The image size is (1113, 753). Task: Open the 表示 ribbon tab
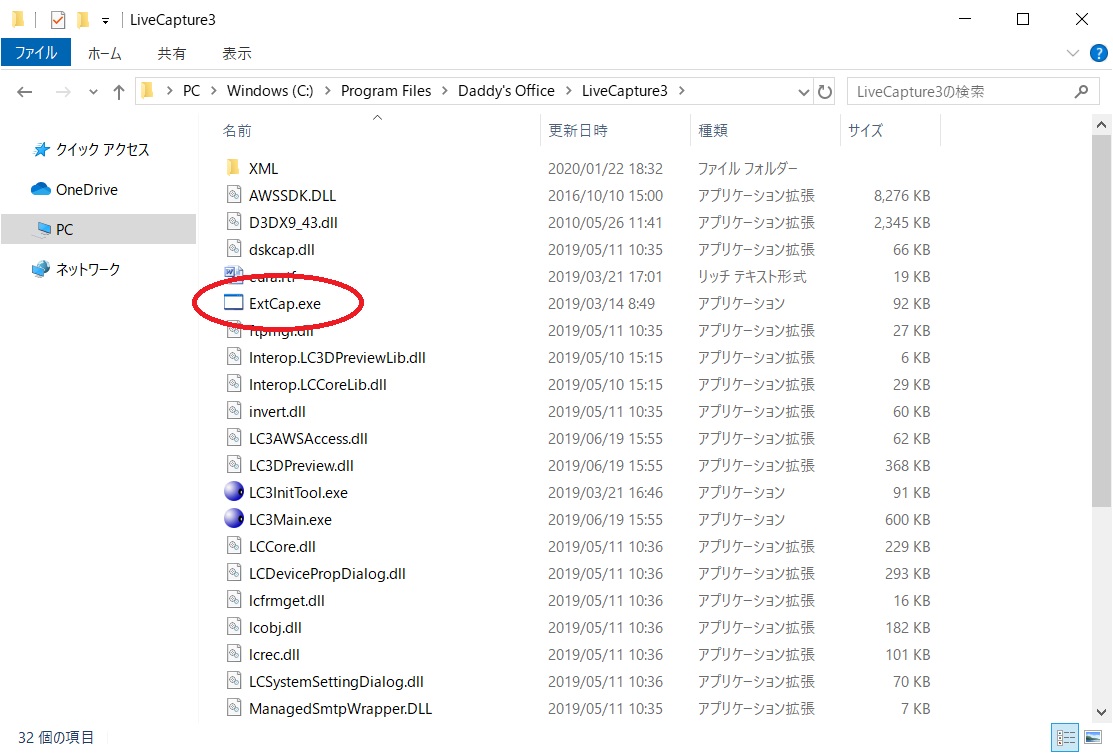236,53
